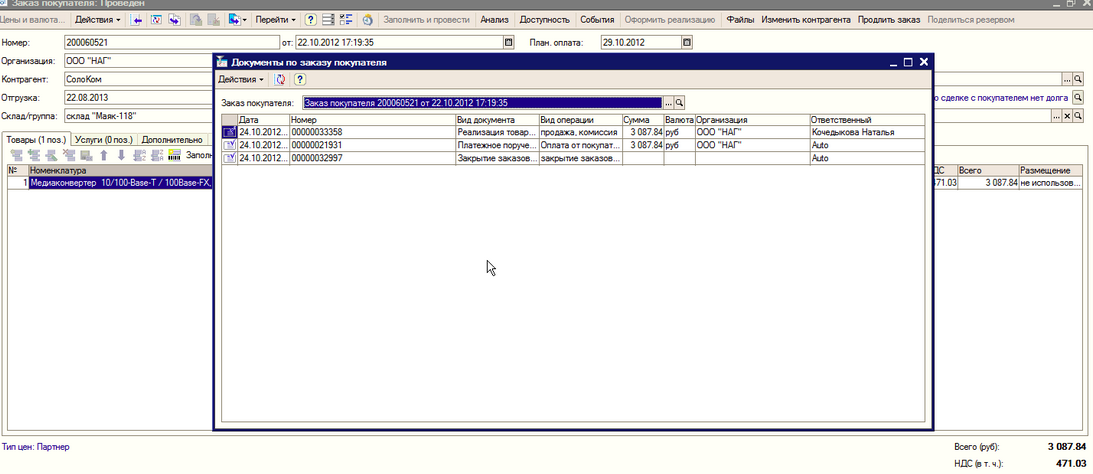1093x474 pixels.
Task: Open calendar picker next to План. оплата date
Action: 686,42
